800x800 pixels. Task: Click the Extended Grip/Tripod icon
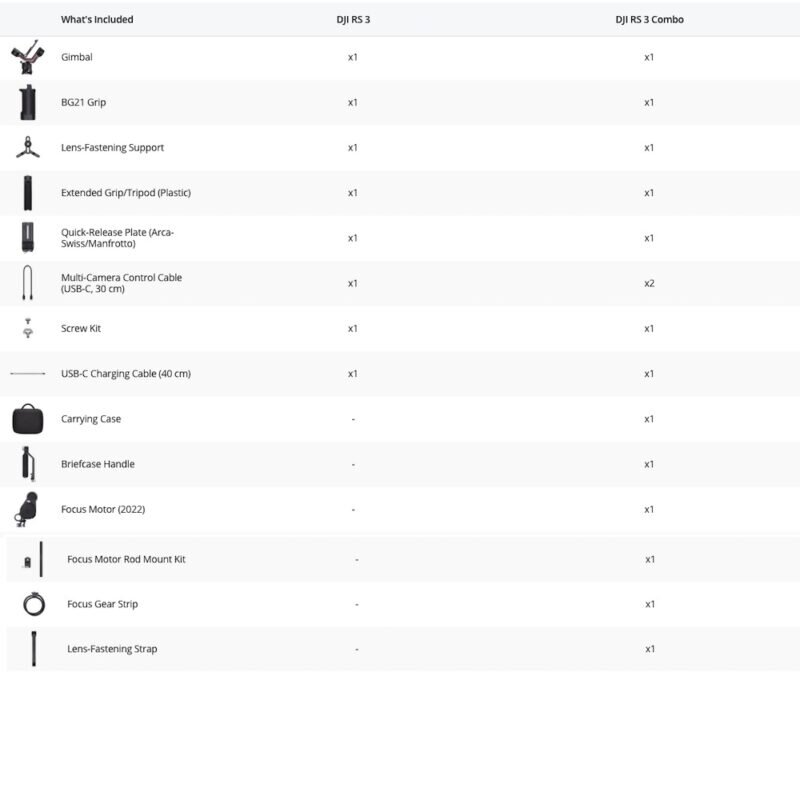[28, 193]
